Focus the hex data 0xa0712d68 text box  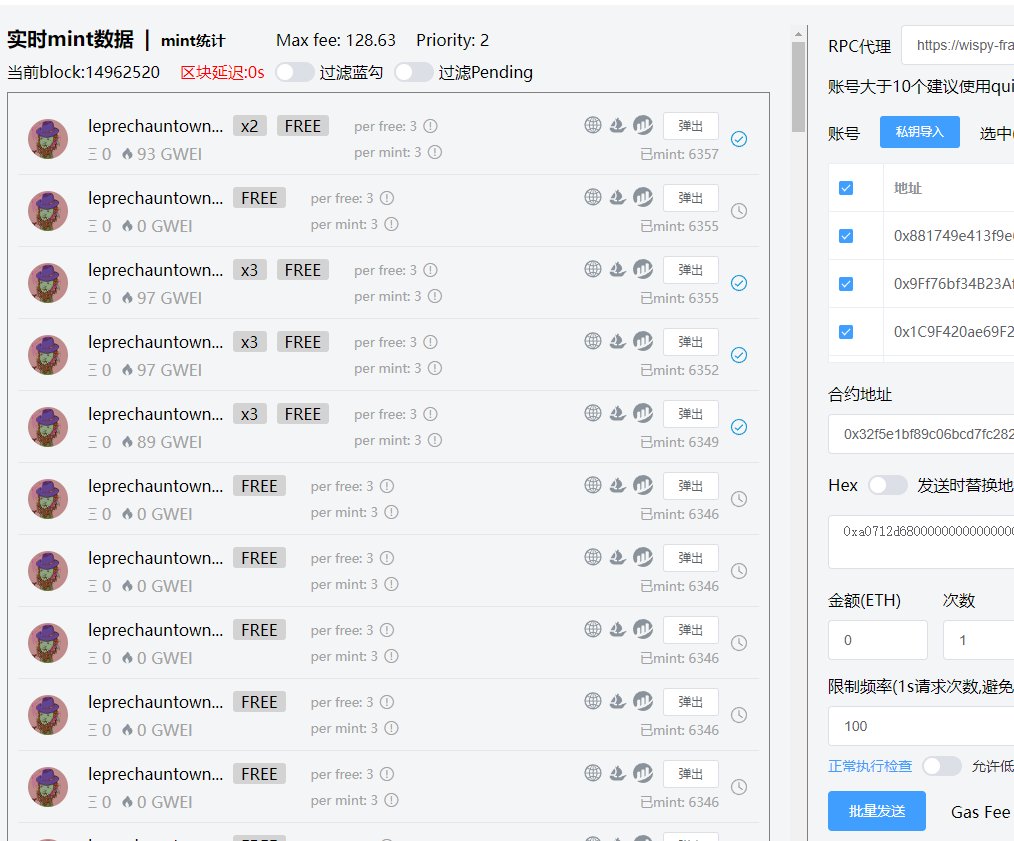click(x=922, y=542)
